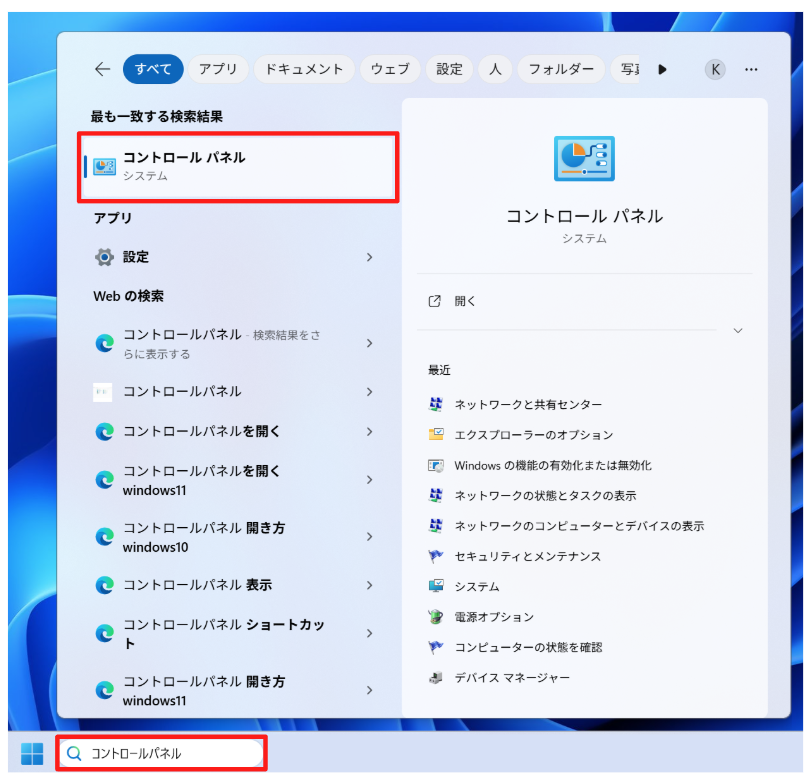The width and height of the screenshot is (808, 780).
Task: Click the システム monitor icon
Action: tap(435, 586)
